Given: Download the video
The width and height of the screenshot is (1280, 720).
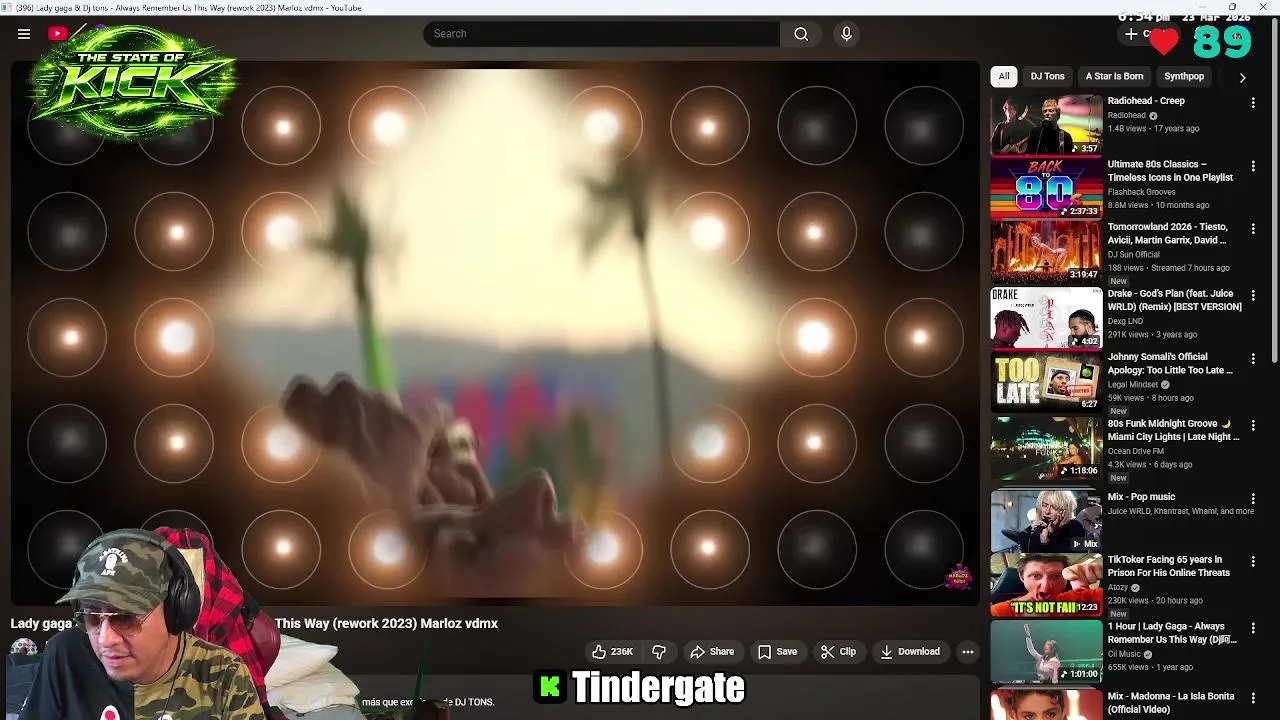Looking at the screenshot, I should tap(910, 652).
